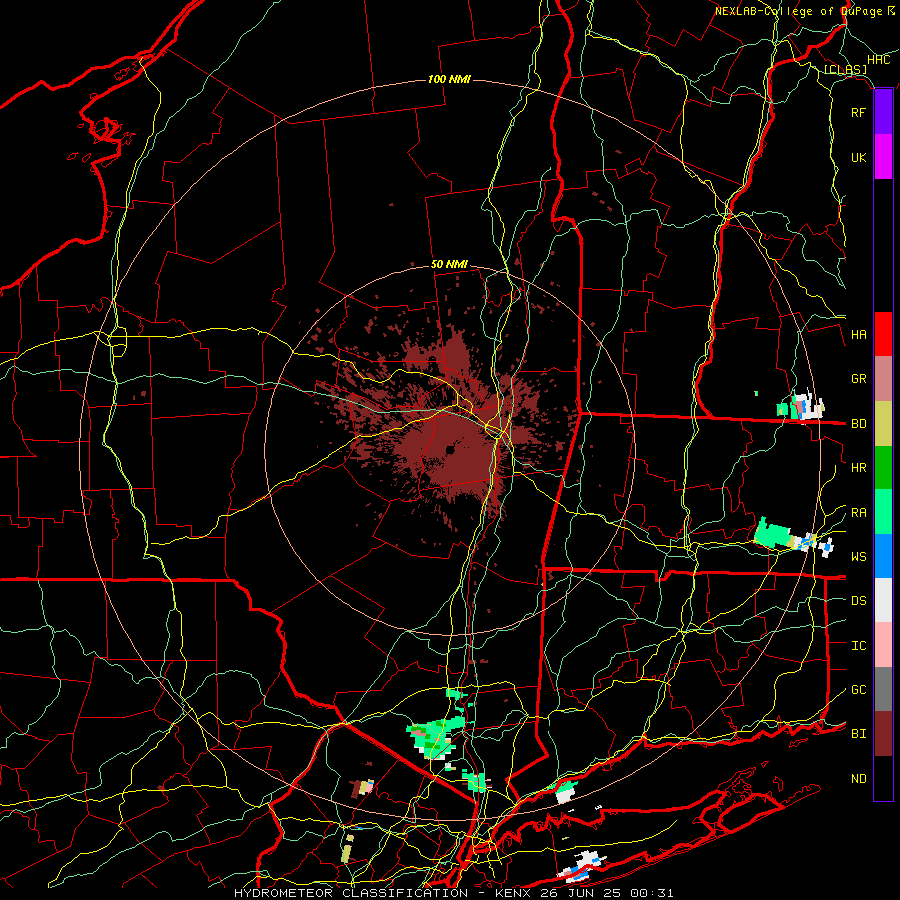Select the BD big drops color swatch
The image size is (900, 900).
pos(883,424)
